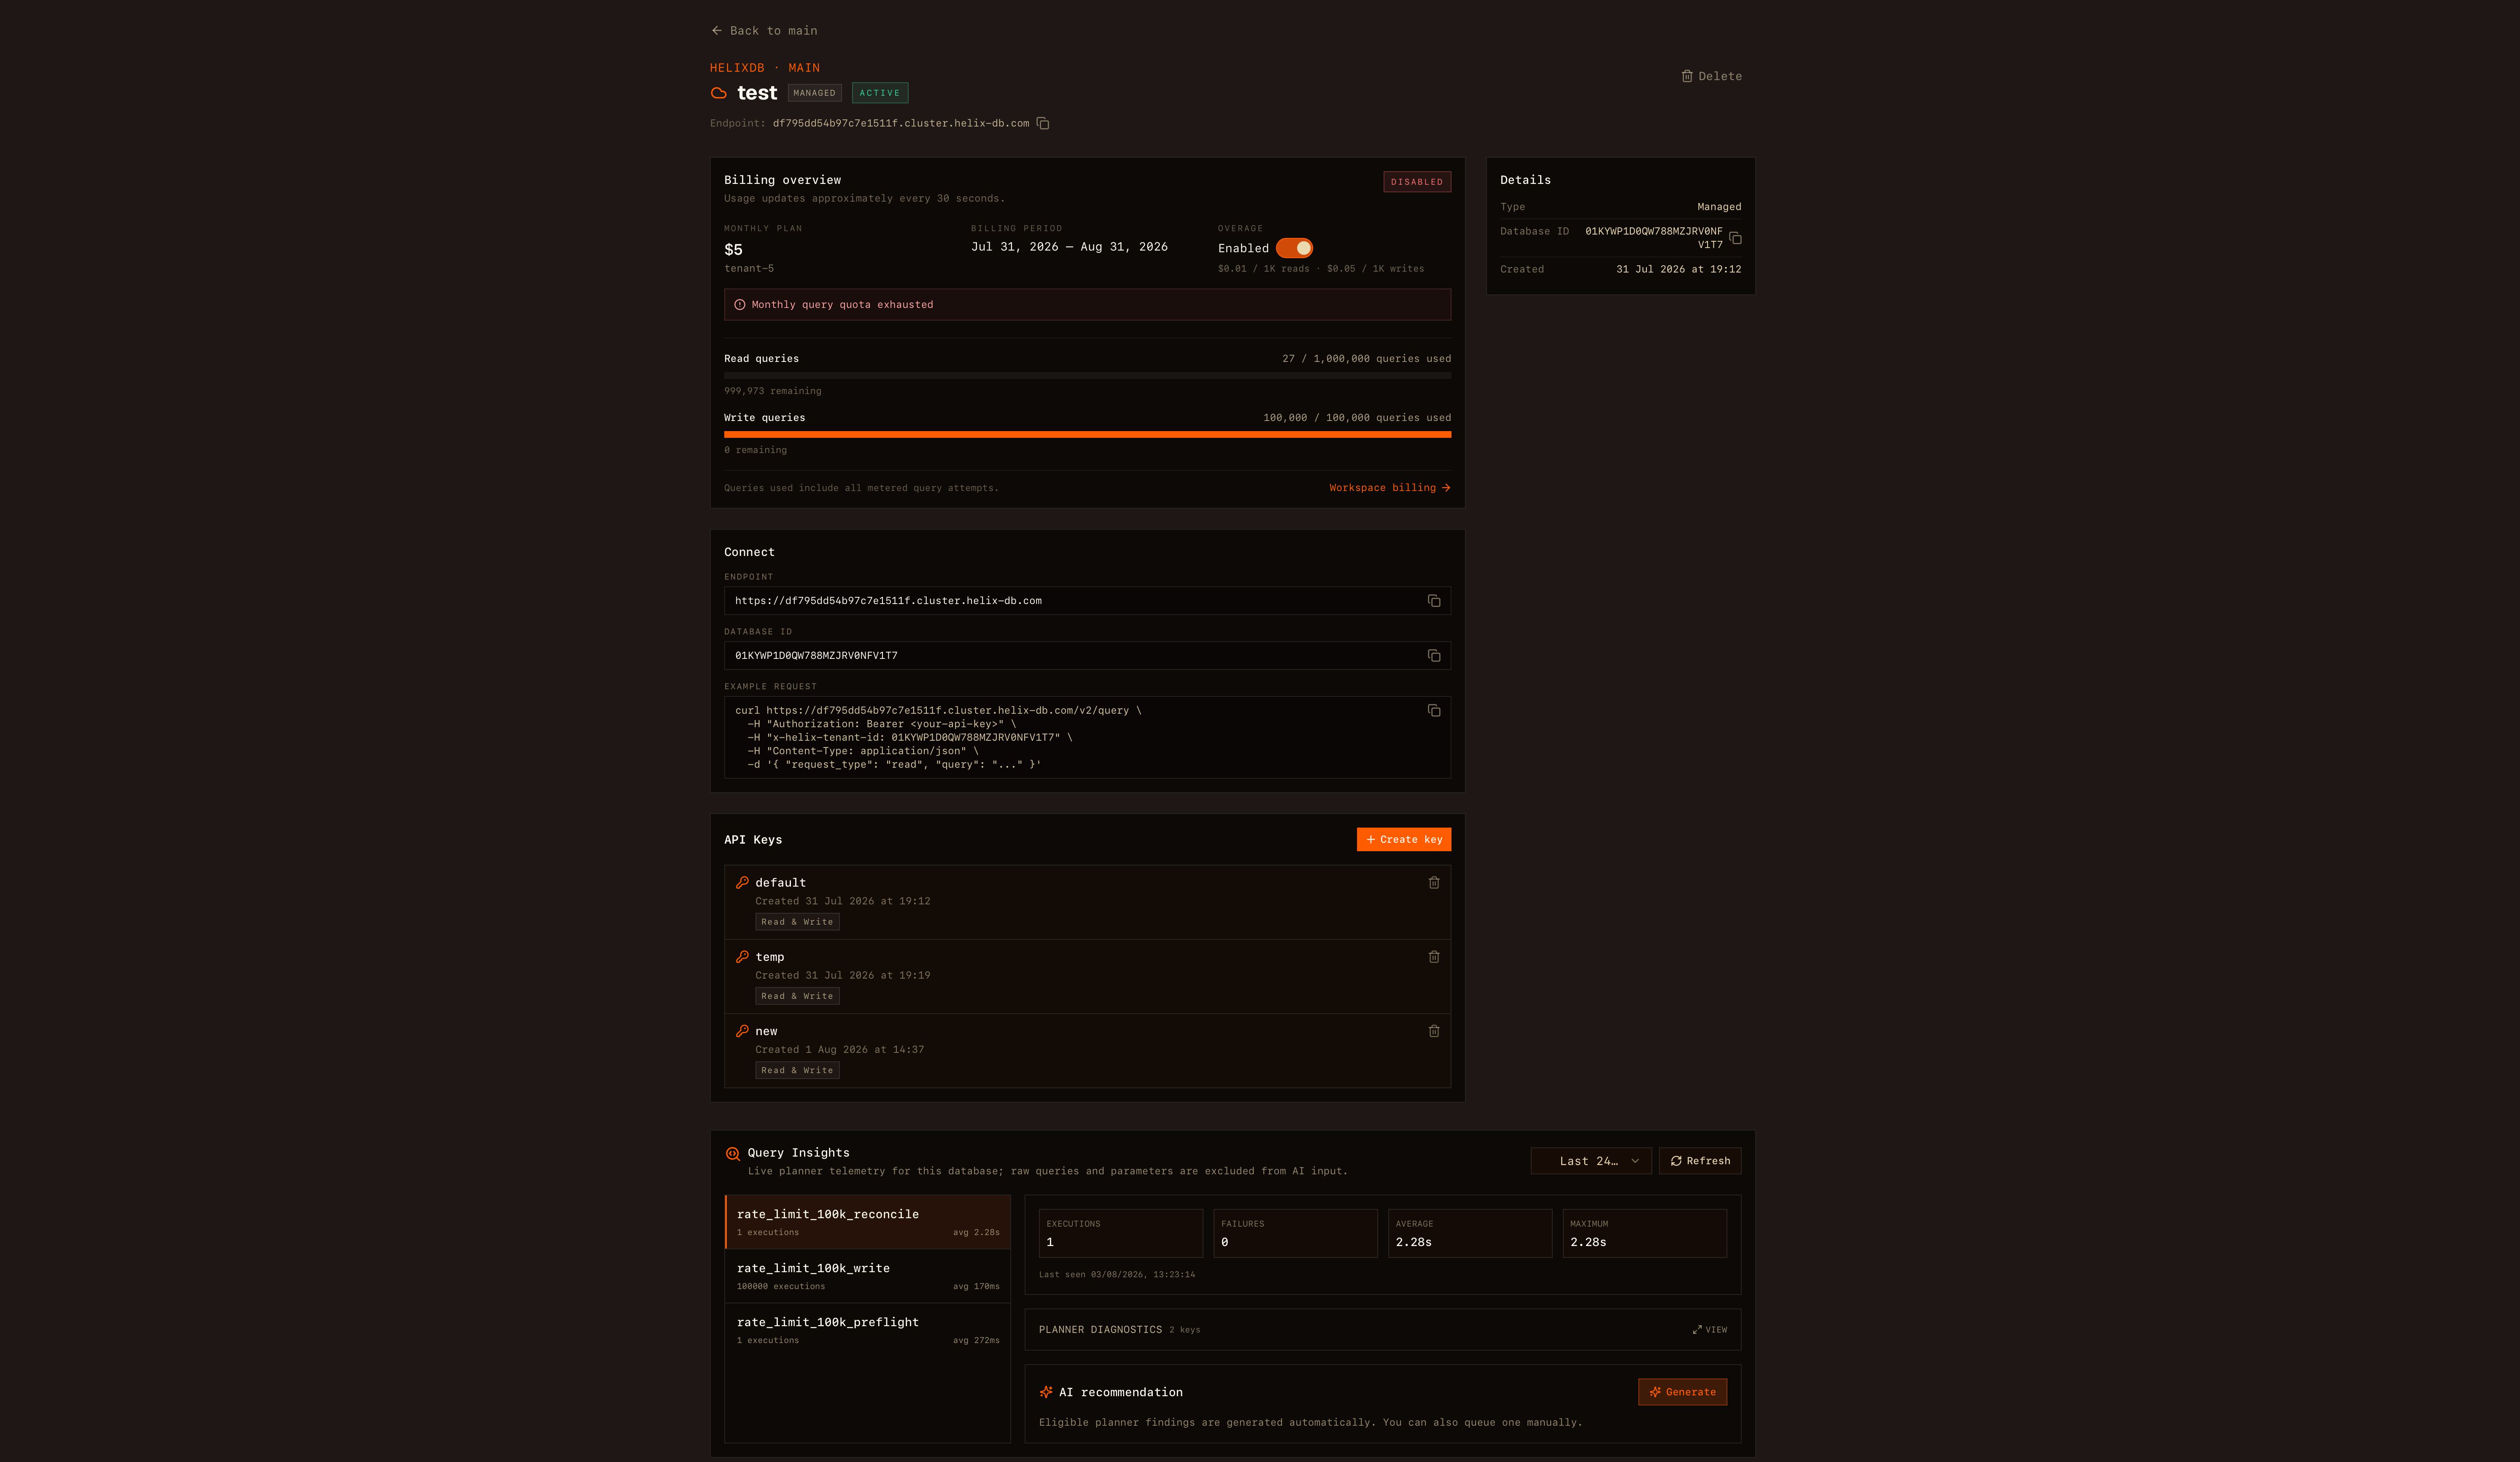Toggle the Overage Enabled switch

pyautogui.click(x=1294, y=248)
